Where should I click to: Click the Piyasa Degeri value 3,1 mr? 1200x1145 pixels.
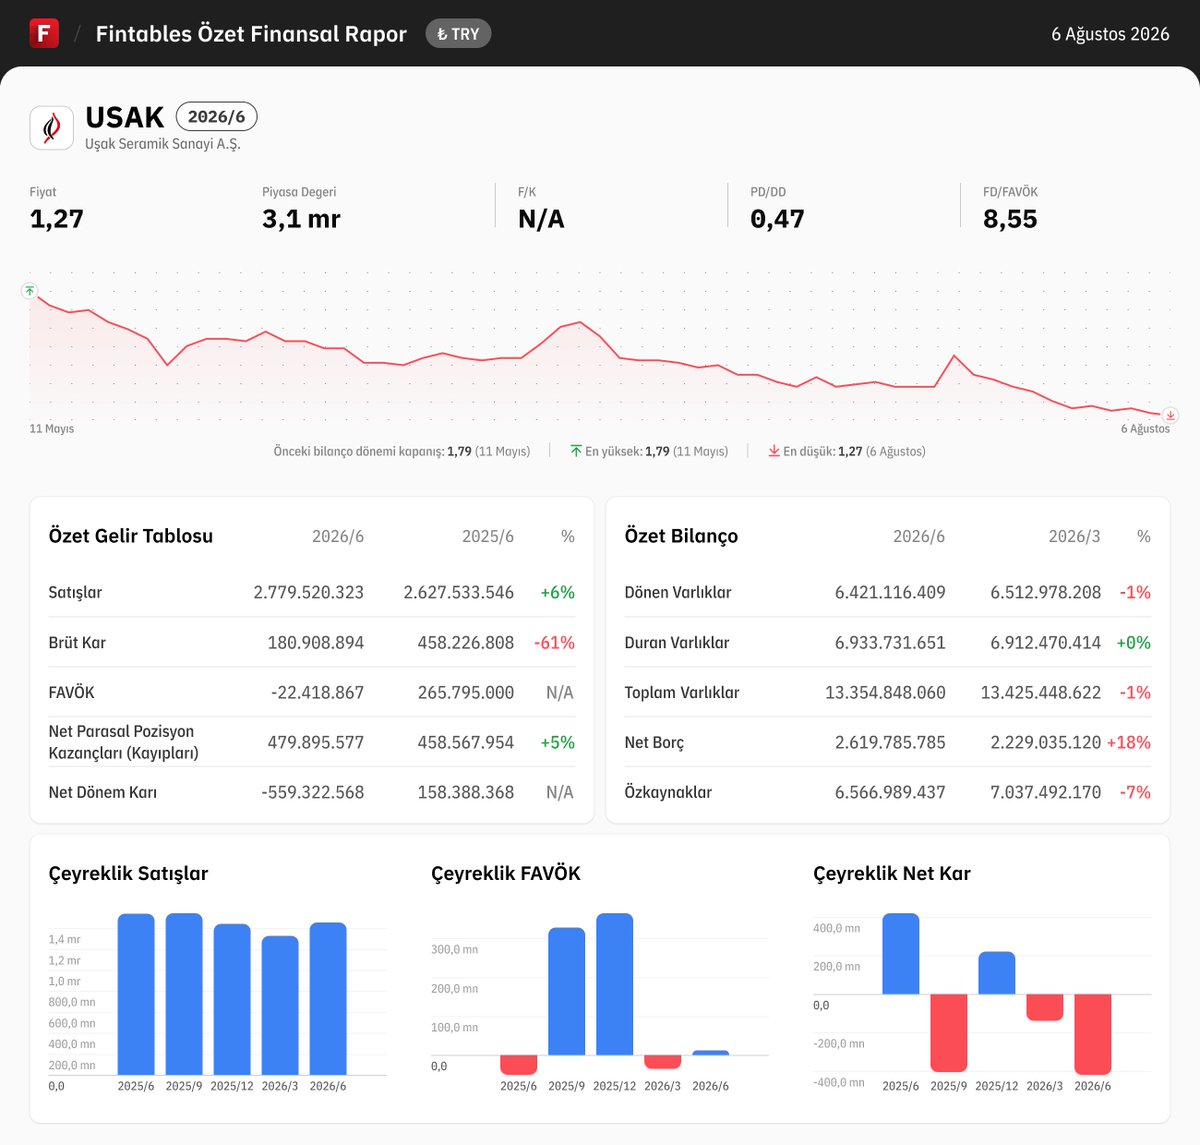coord(301,219)
